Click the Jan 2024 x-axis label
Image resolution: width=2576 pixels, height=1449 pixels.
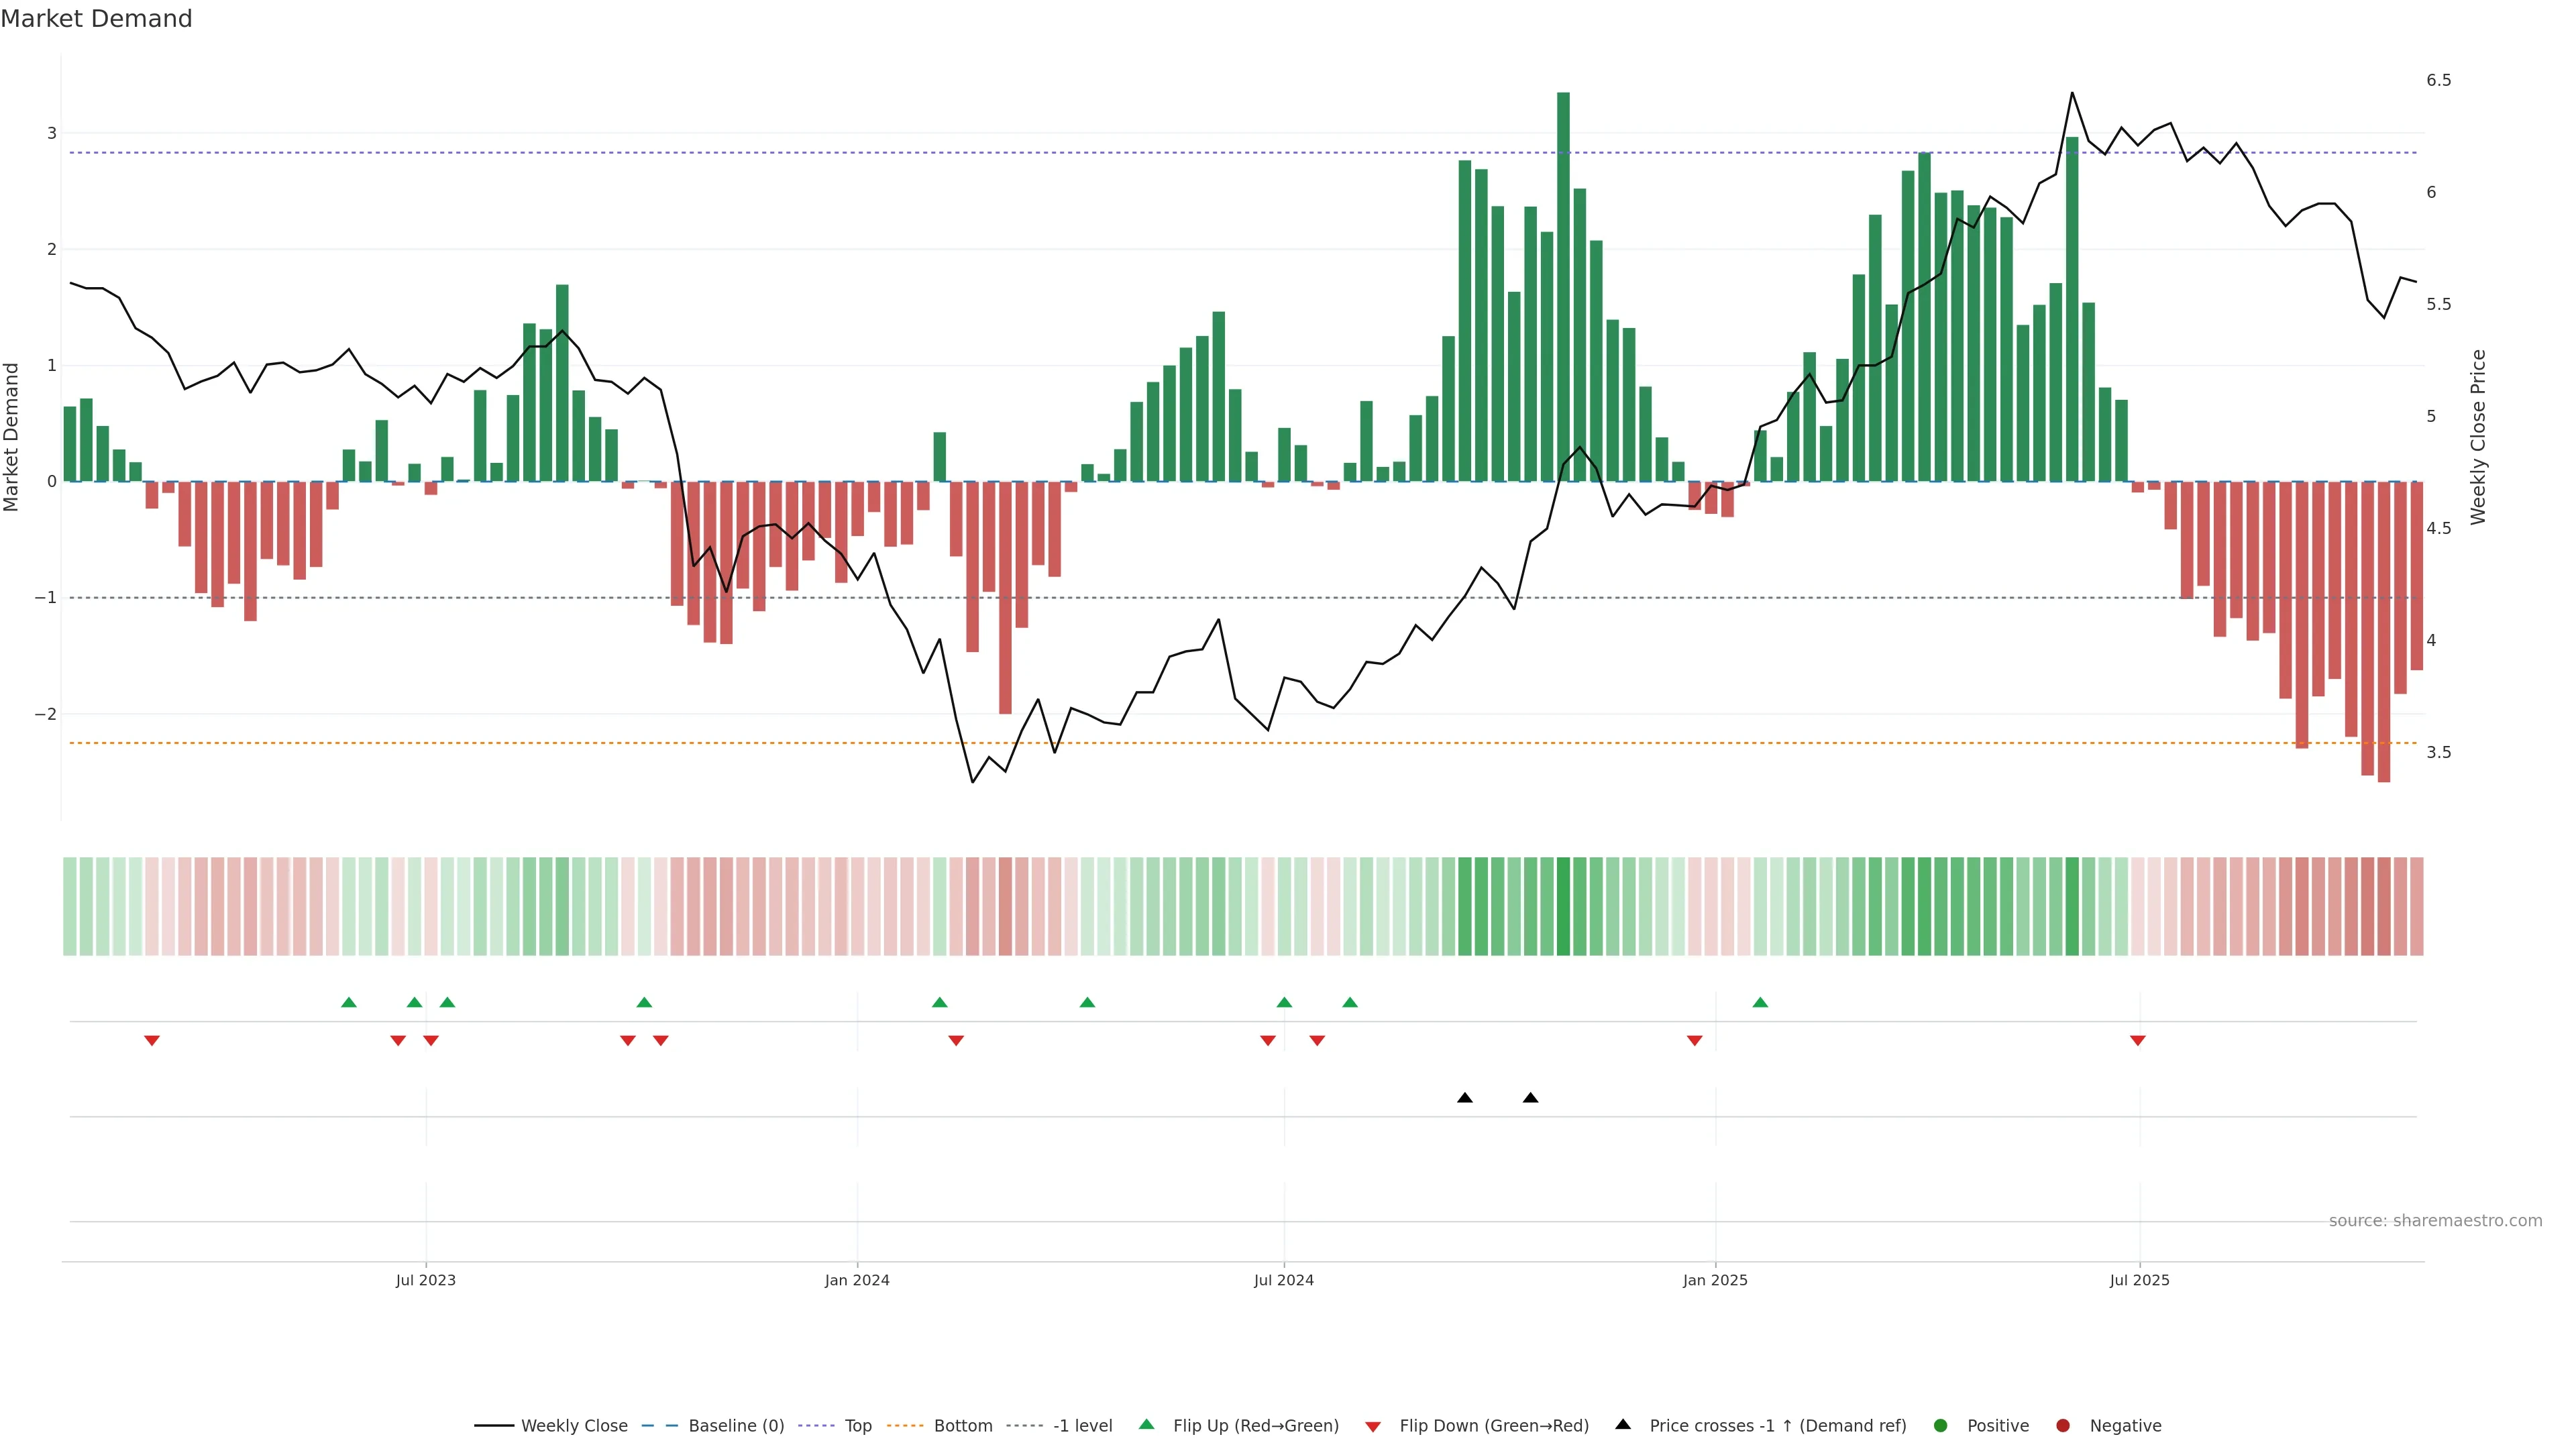point(857,1280)
